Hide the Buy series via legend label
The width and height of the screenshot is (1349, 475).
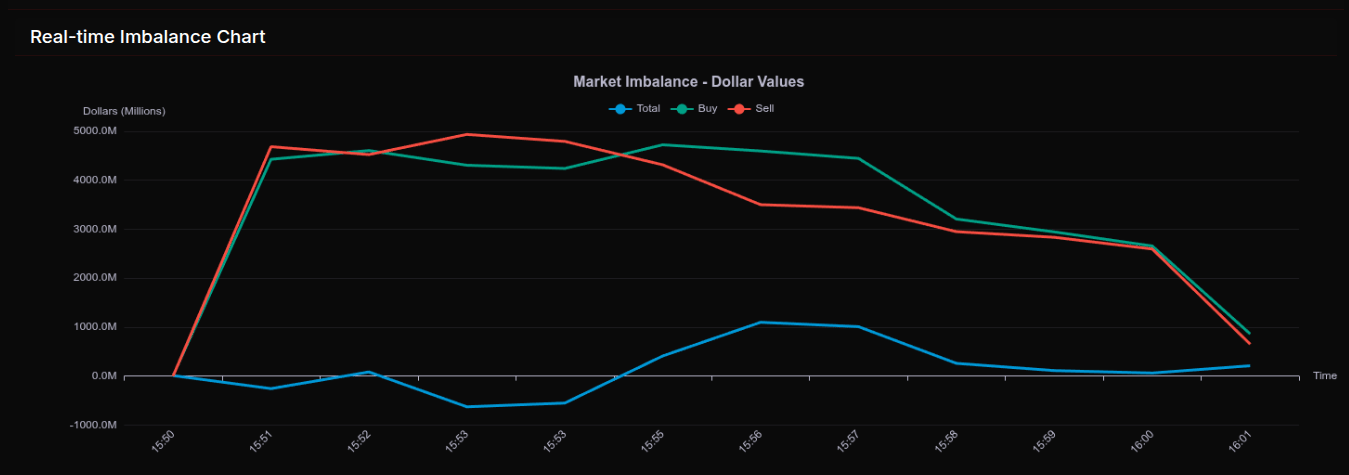tap(707, 108)
